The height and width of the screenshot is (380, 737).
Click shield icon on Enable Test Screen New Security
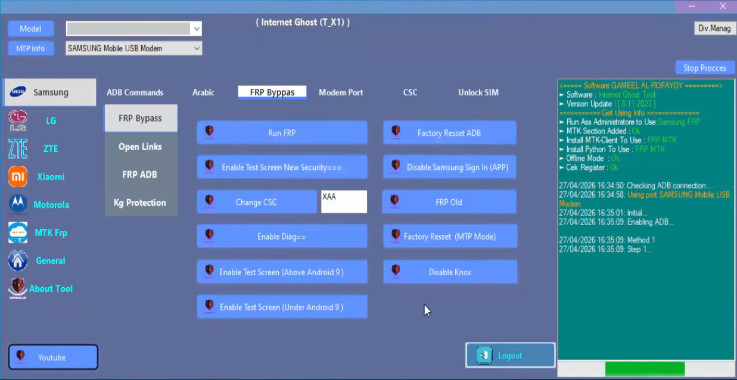[x=210, y=166]
